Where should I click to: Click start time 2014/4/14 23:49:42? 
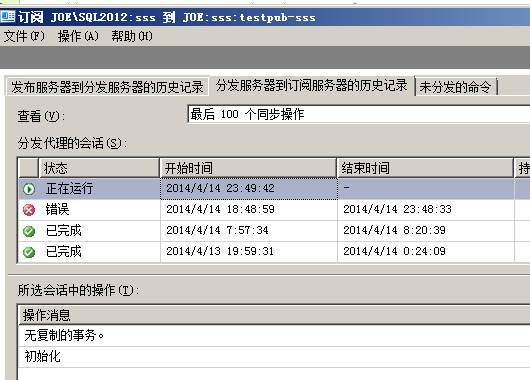tap(220, 188)
